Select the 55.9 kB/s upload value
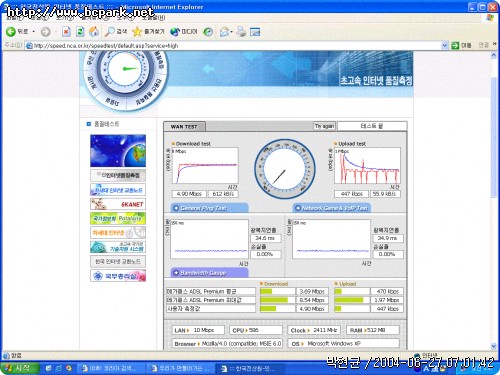 (x=385, y=194)
